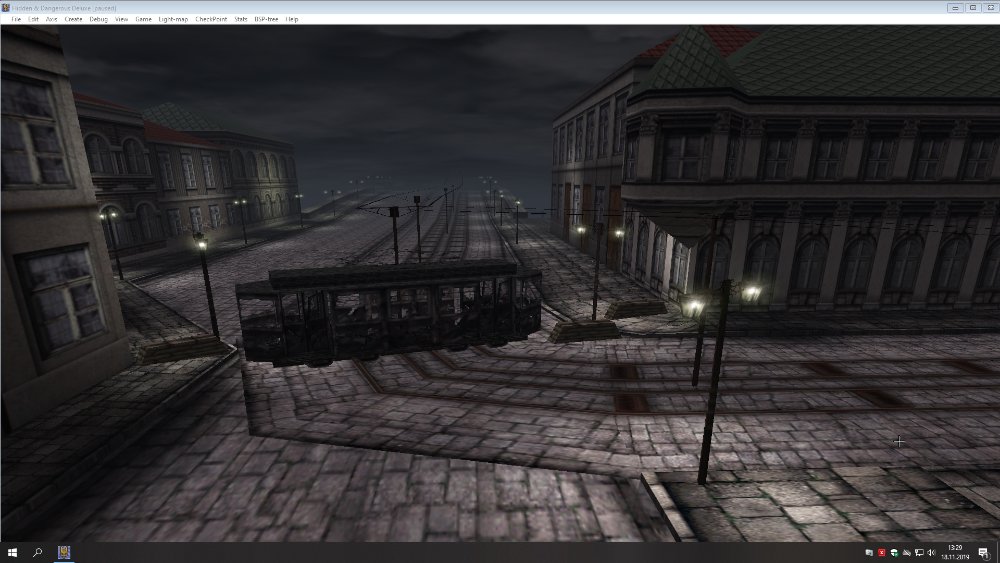The image size is (1000, 563).
Task: Click the Show desktop strip at taskbar's right end
Action: click(x=998, y=552)
